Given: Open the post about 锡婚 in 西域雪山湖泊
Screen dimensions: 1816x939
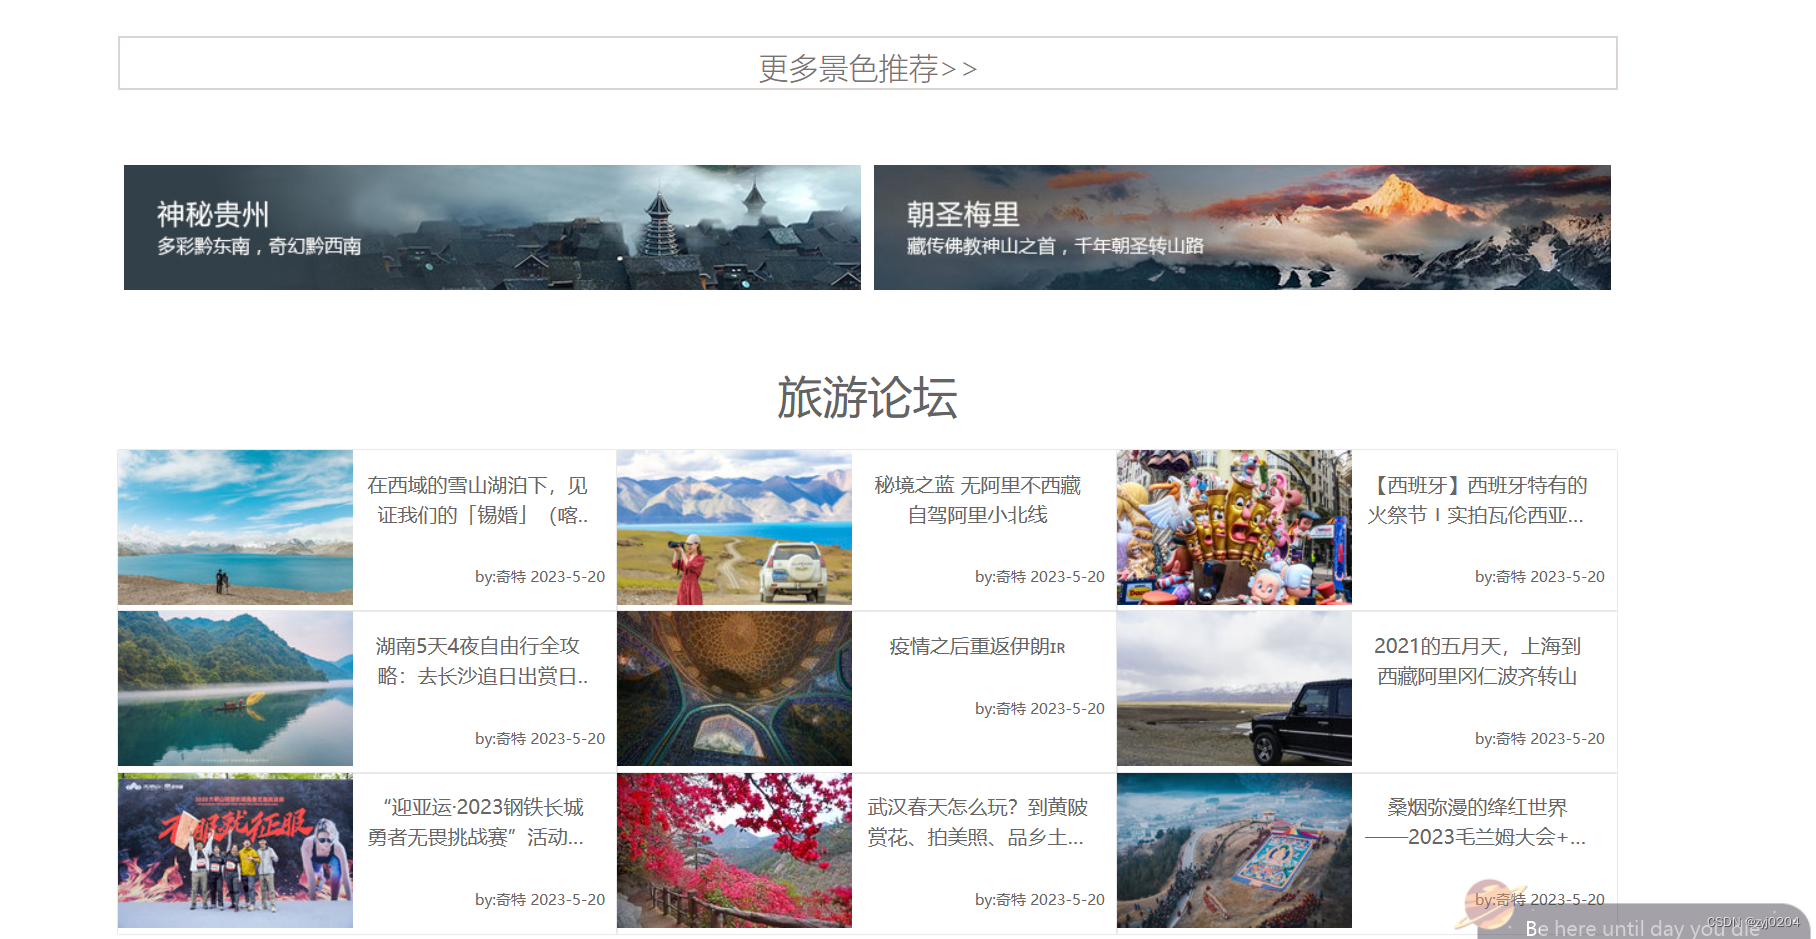Looking at the screenshot, I should [479, 500].
